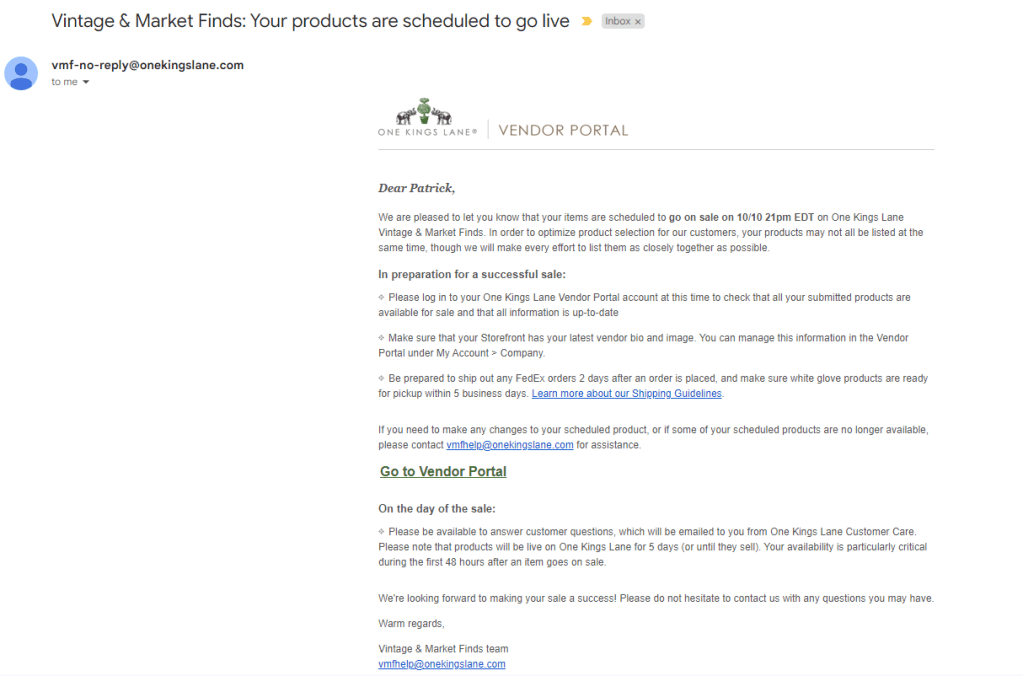Click the "Dear Patrick," greeting

(416, 188)
